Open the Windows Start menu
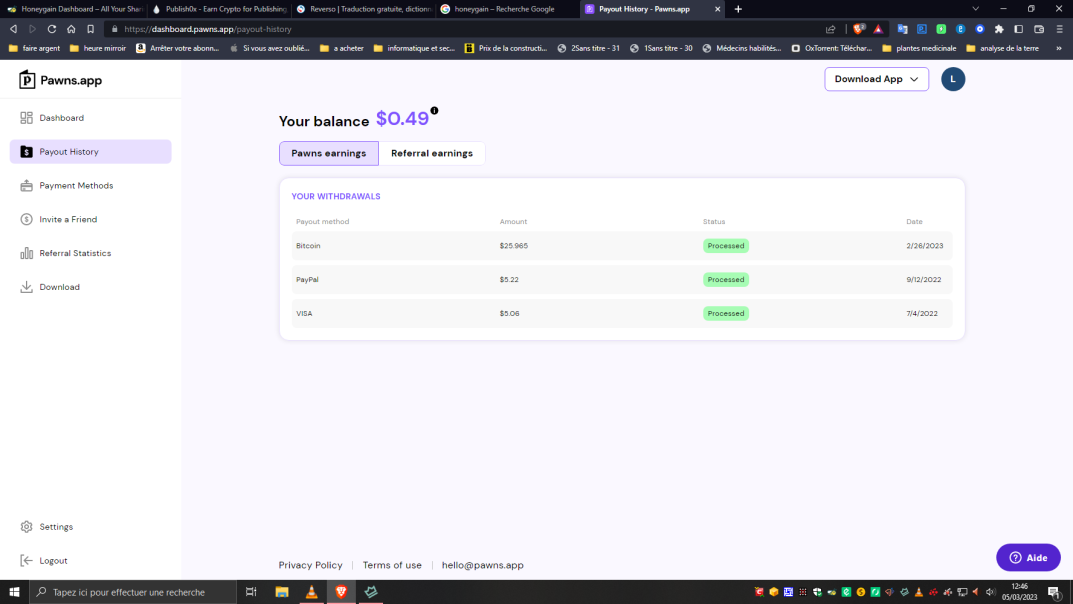The height and width of the screenshot is (604, 1073). click(14, 592)
